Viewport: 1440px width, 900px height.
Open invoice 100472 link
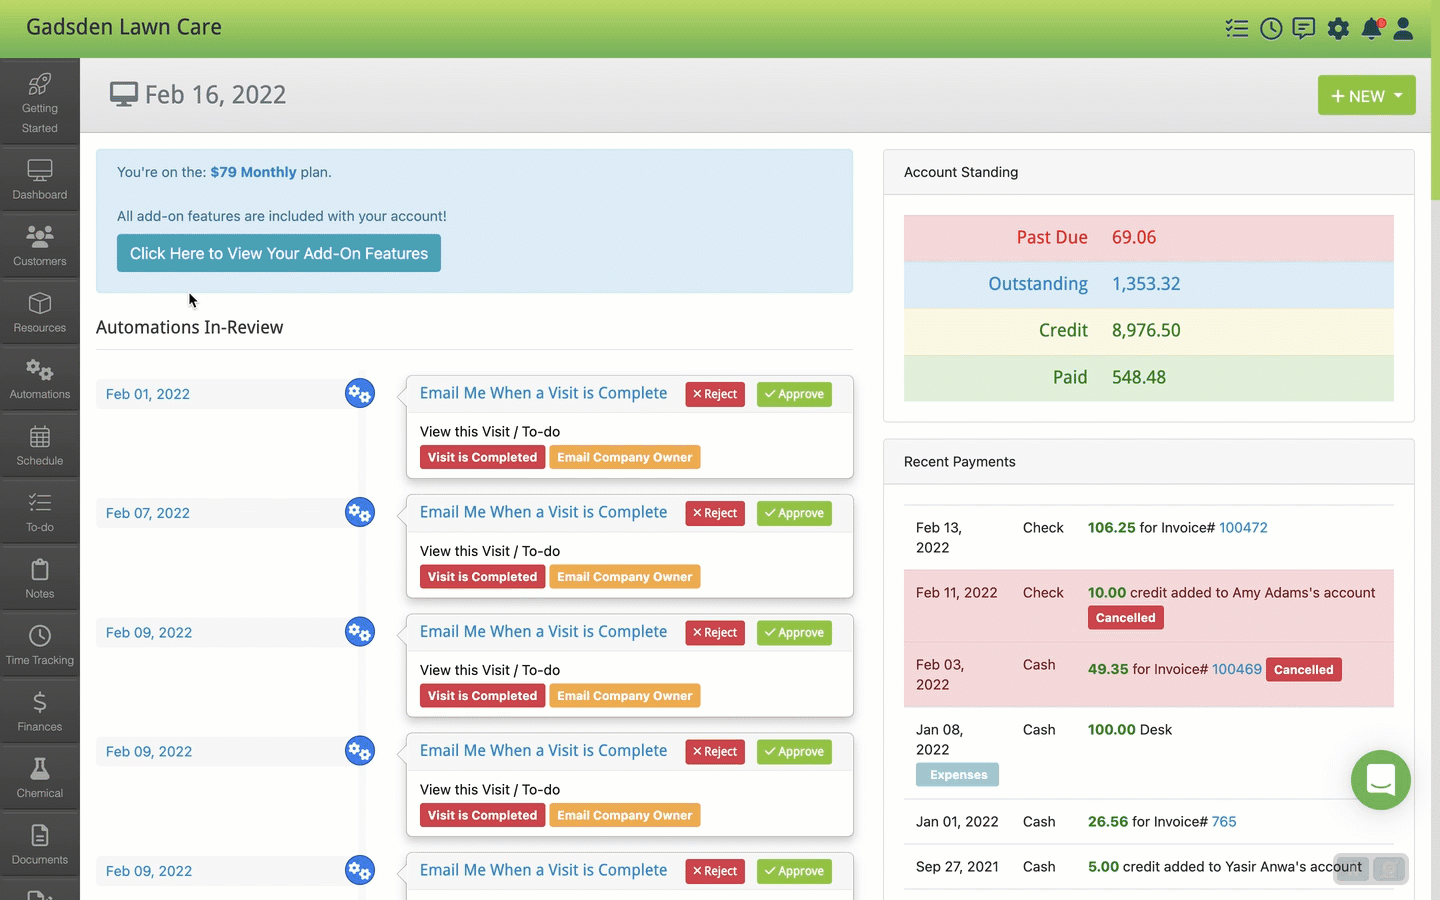tap(1243, 527)
